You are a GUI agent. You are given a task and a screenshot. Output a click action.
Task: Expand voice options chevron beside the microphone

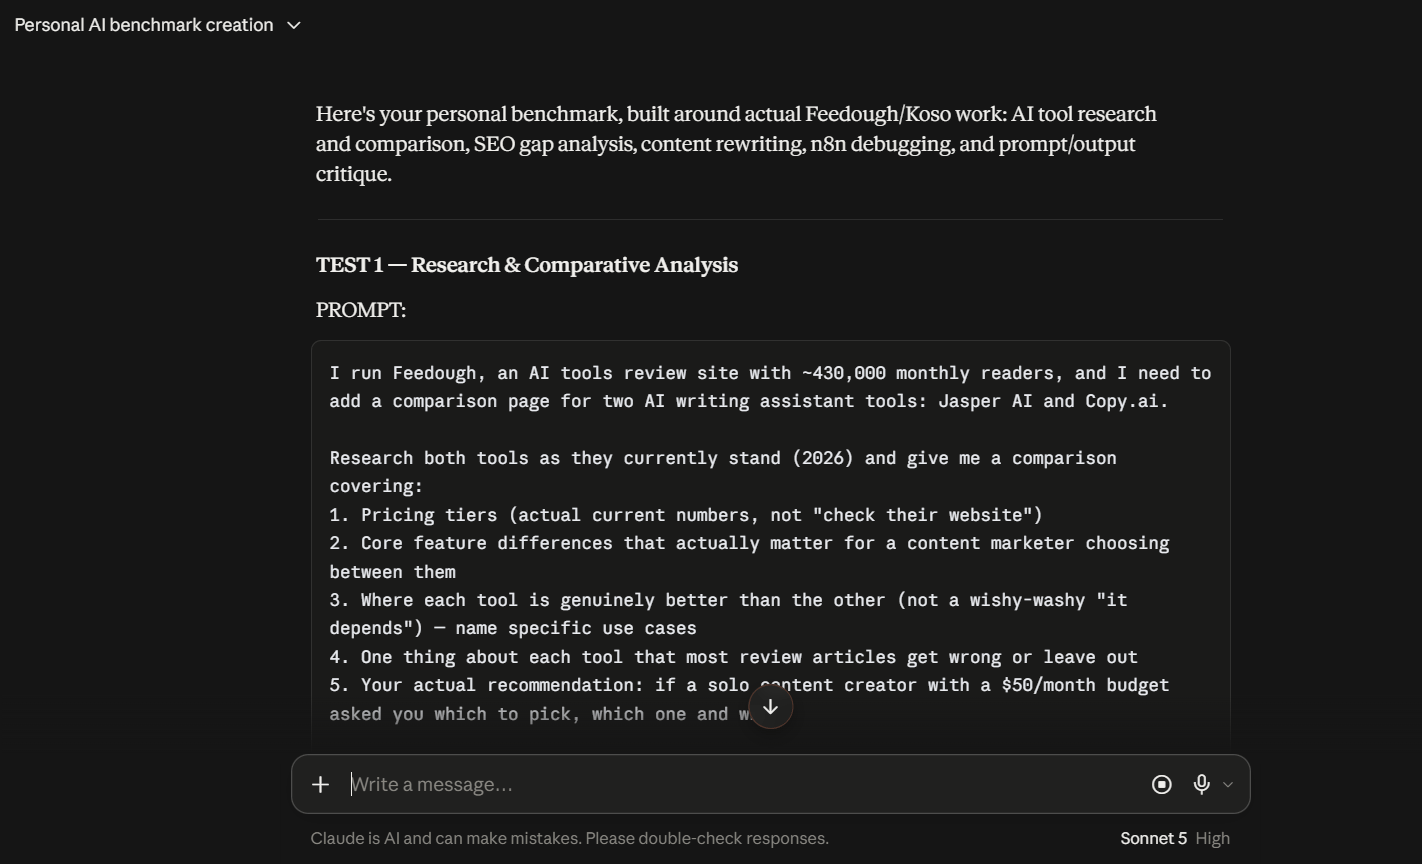click(1228, 785)
